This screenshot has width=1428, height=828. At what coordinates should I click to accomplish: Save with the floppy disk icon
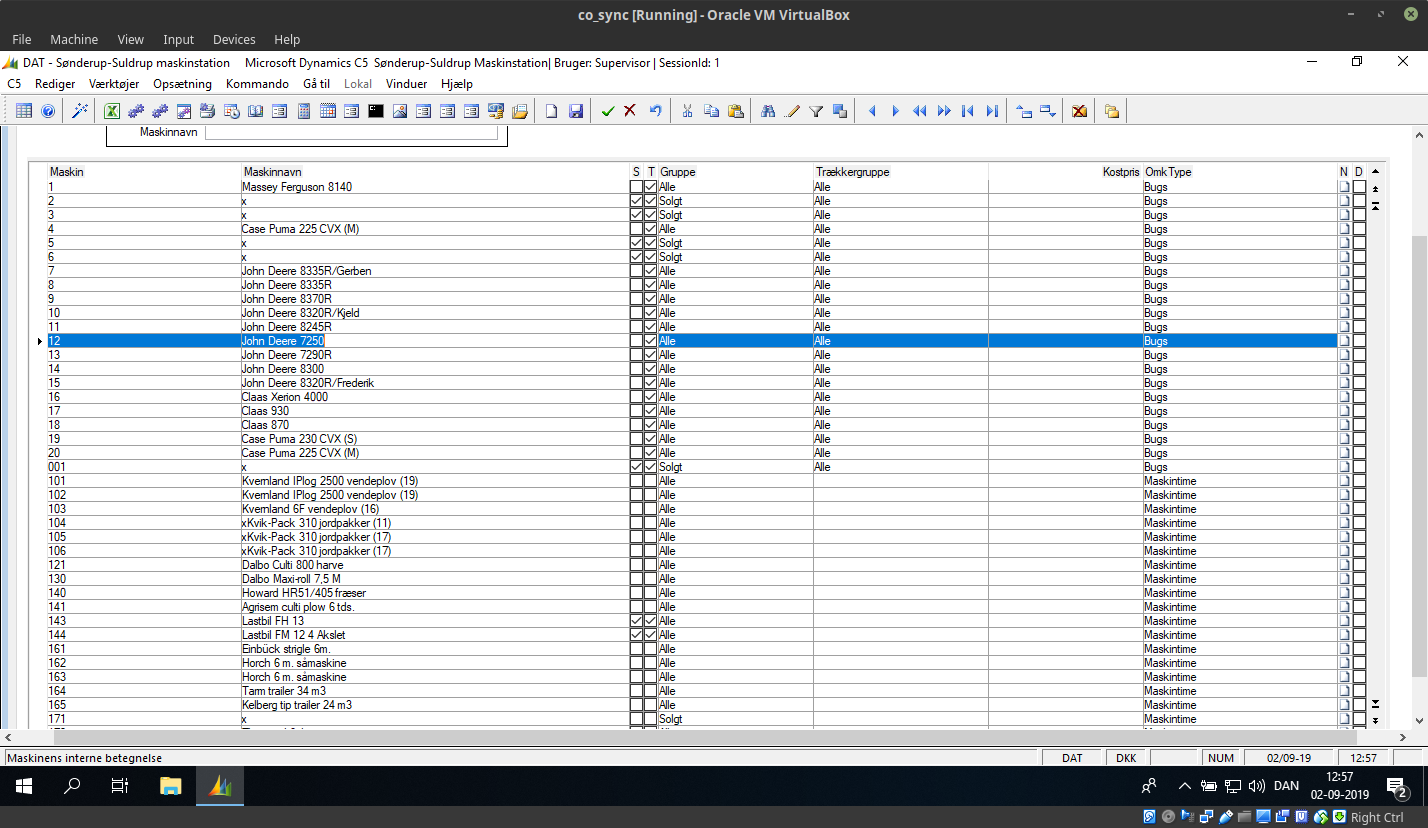[x=576, y=111]
